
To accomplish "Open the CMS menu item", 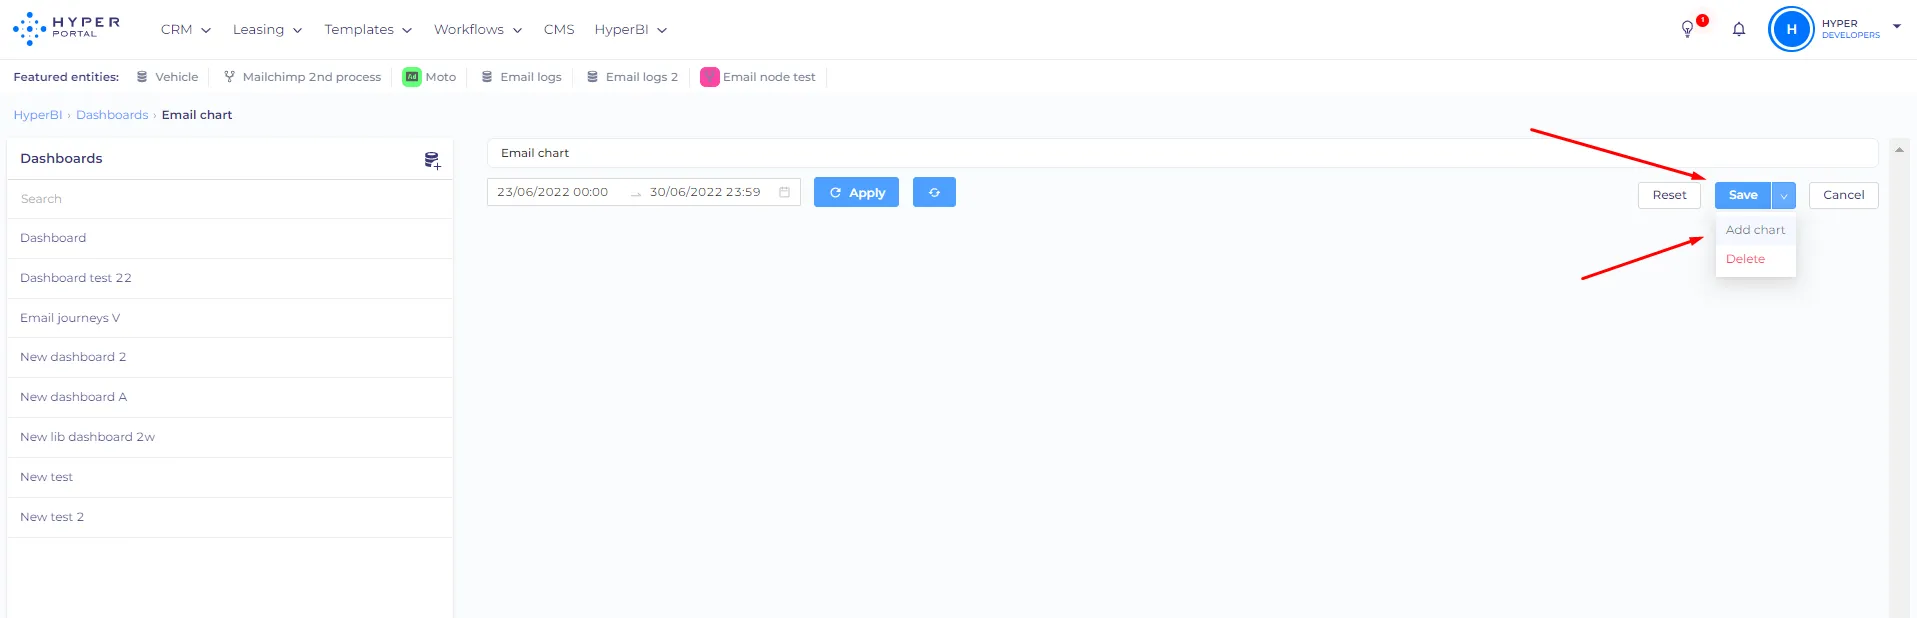I will [x=559, y=30].
